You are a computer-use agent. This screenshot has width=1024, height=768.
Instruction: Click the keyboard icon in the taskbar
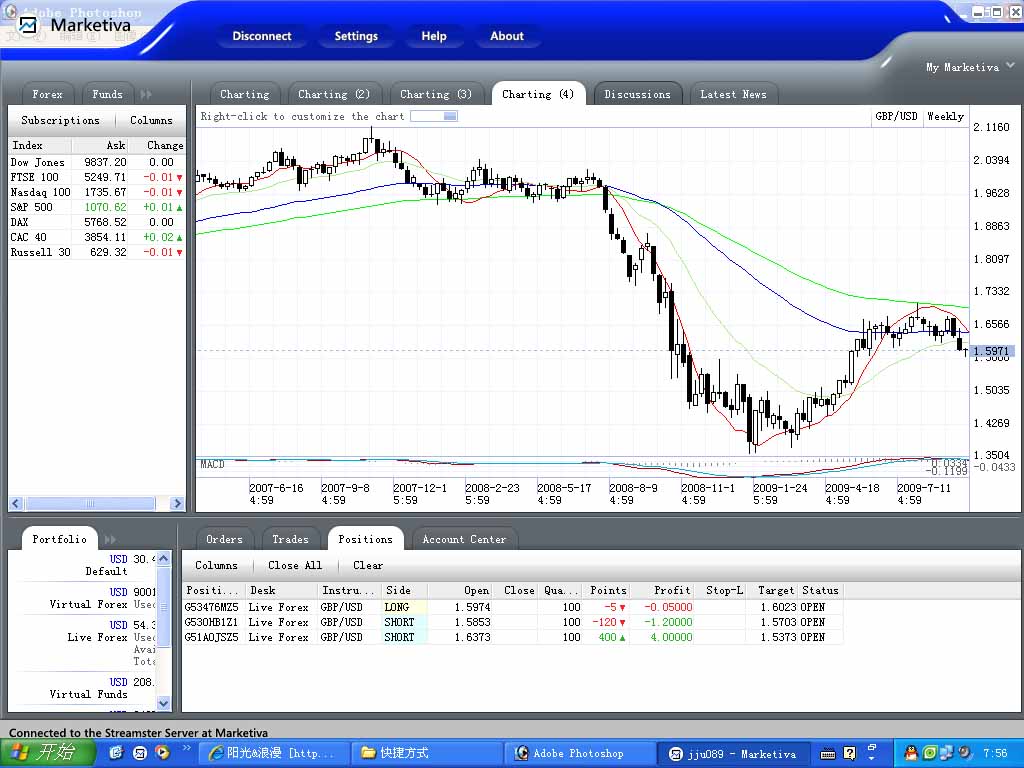828,753
